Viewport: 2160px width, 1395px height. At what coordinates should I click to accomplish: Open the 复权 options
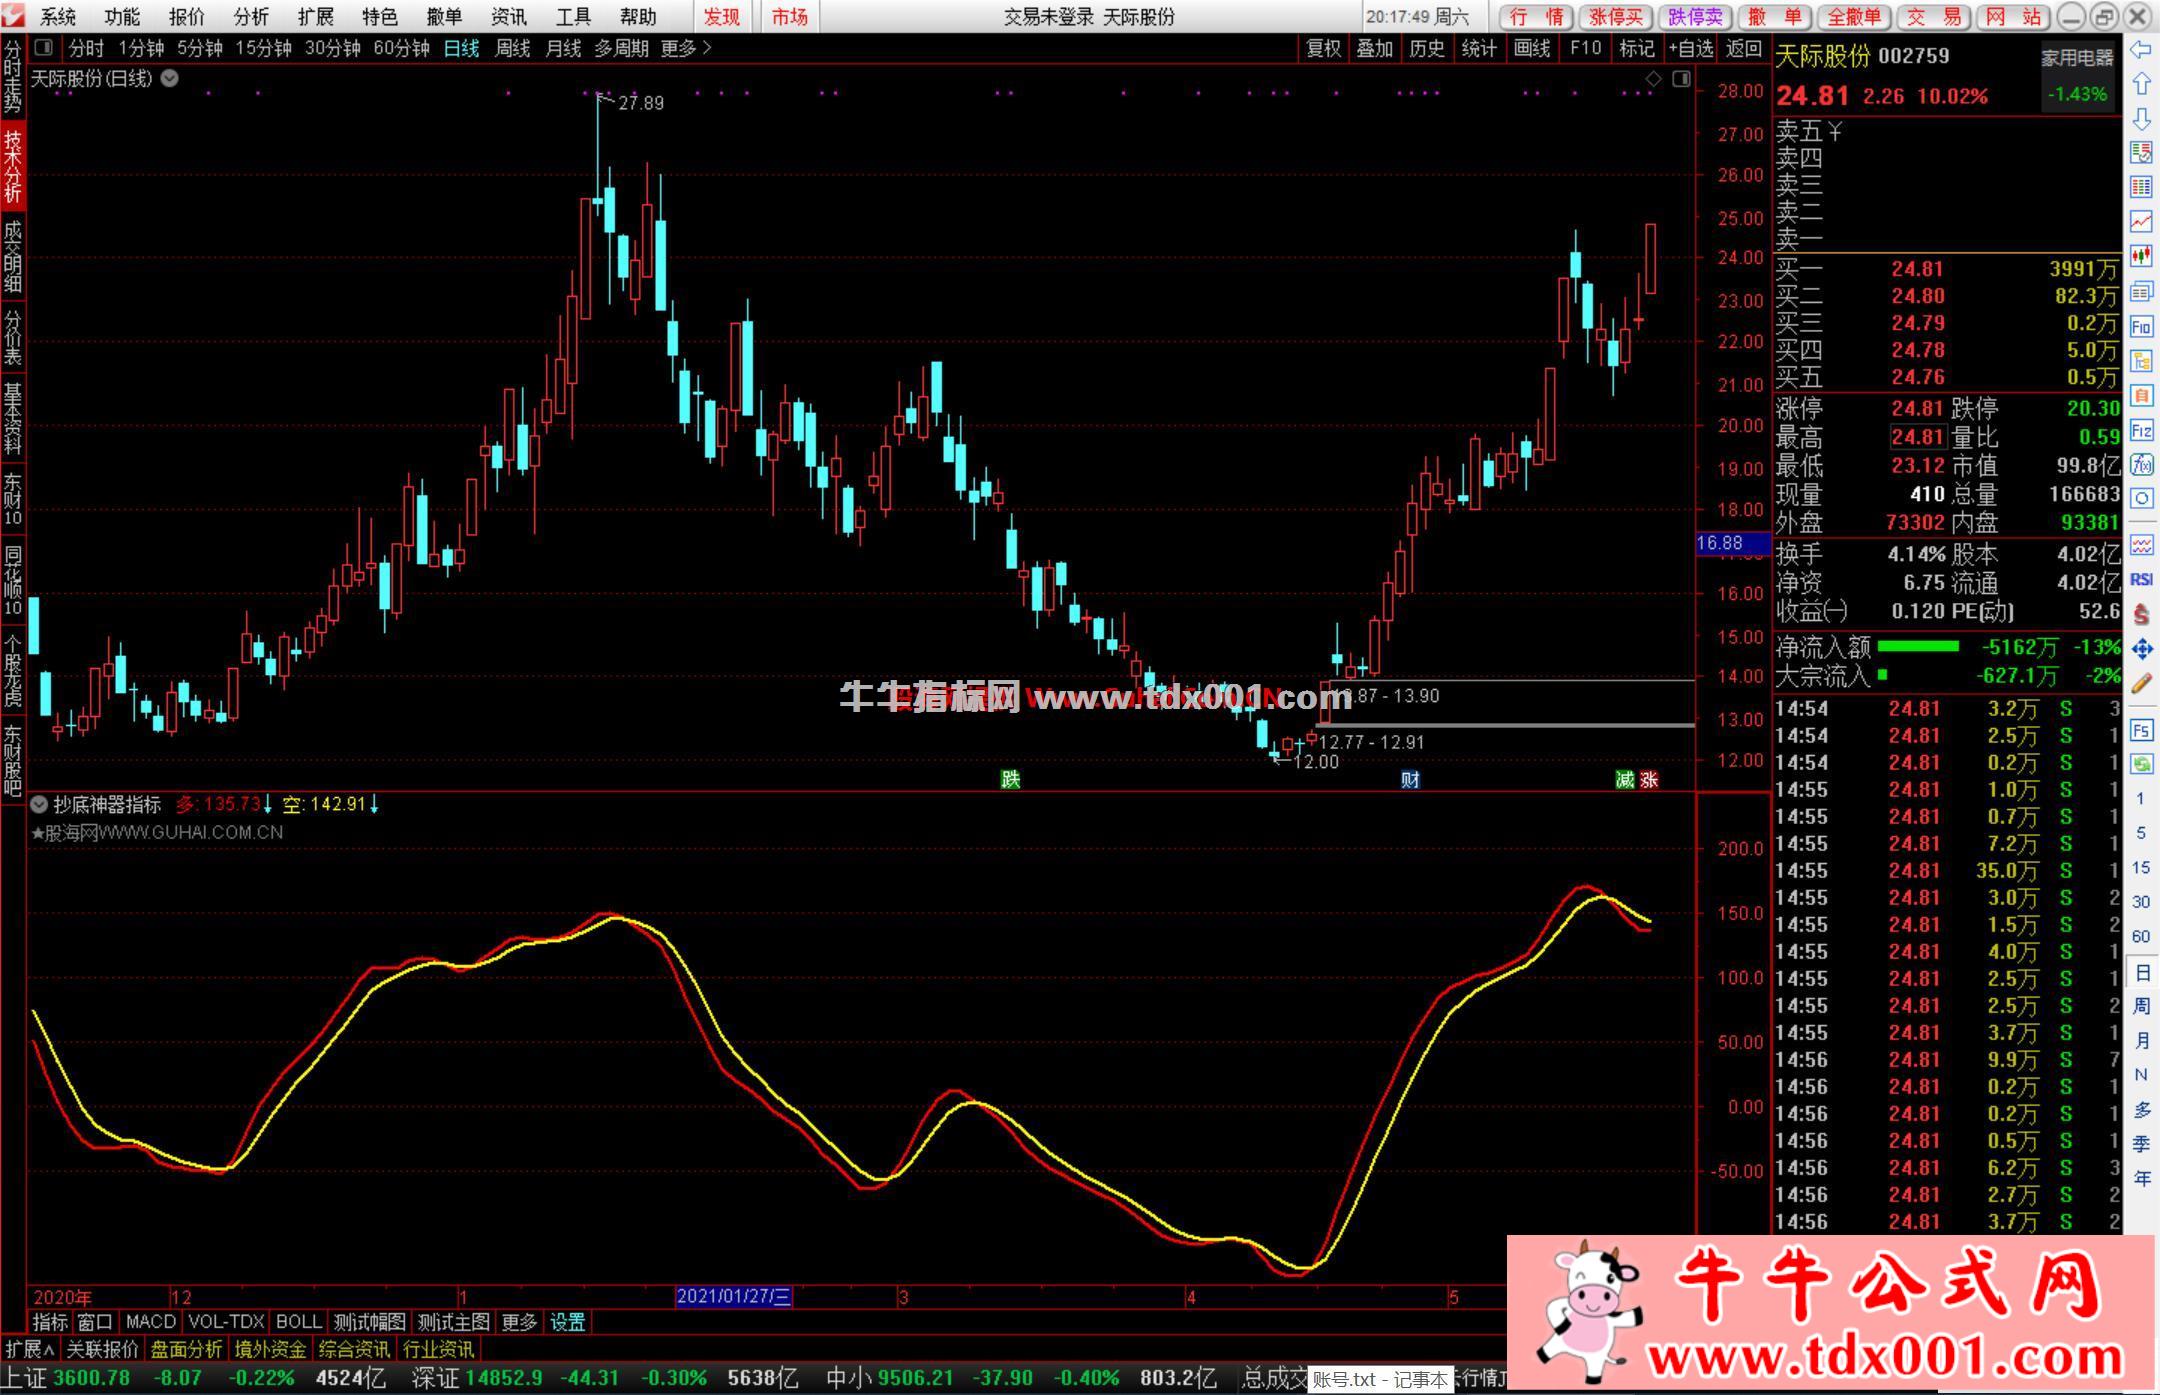(1323, 48)
